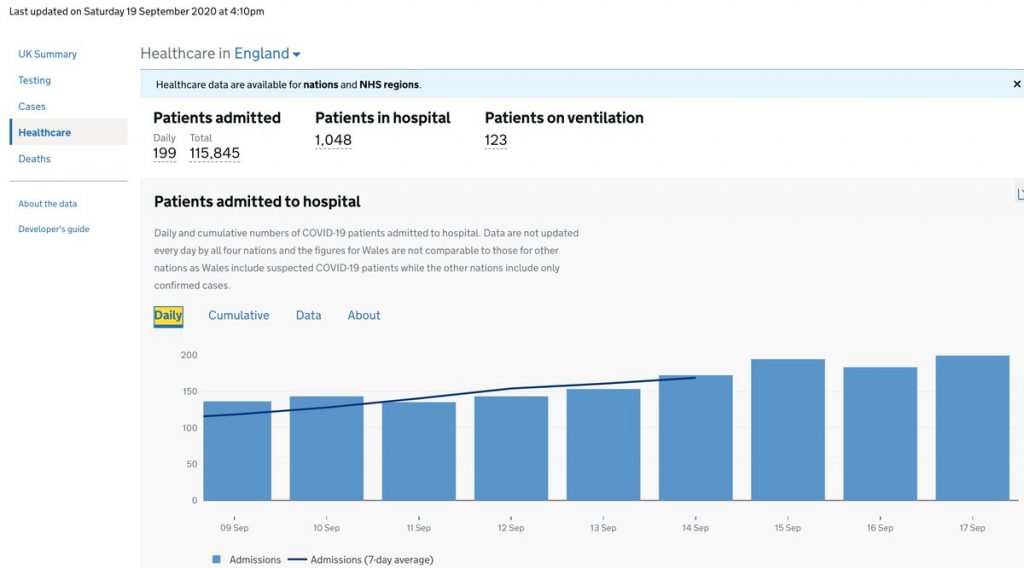Expand the England area dropdown arrow
Image resolution: width=1024 pixels, height=568 pixels.
pos(297,55)
